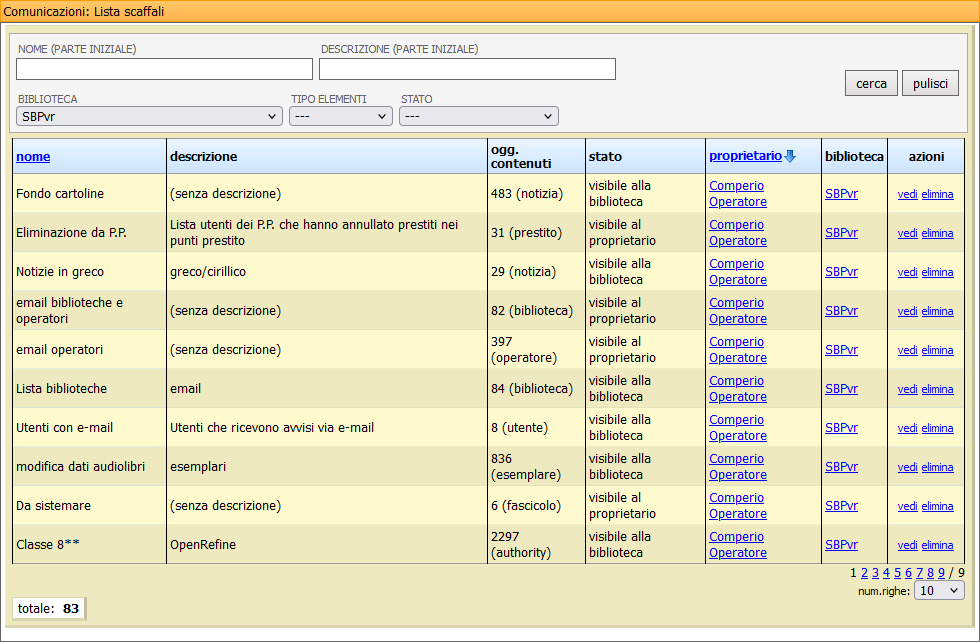Click vedi for the Classe 8** row
Image resolution: width=980 pixels, height=642 pixels.
pos(907,545)
